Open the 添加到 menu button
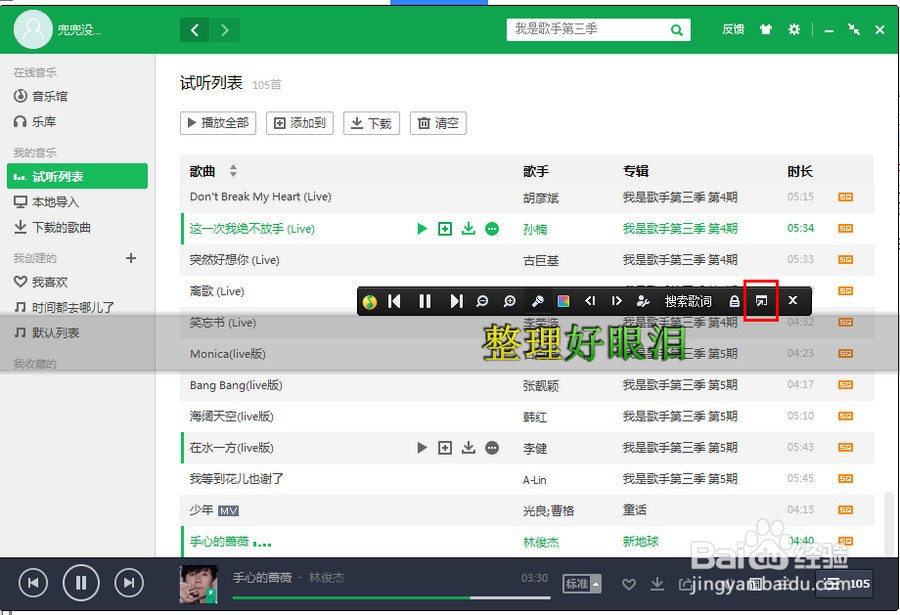The height and width of the screenshot is (615, 900). point(300,123)
